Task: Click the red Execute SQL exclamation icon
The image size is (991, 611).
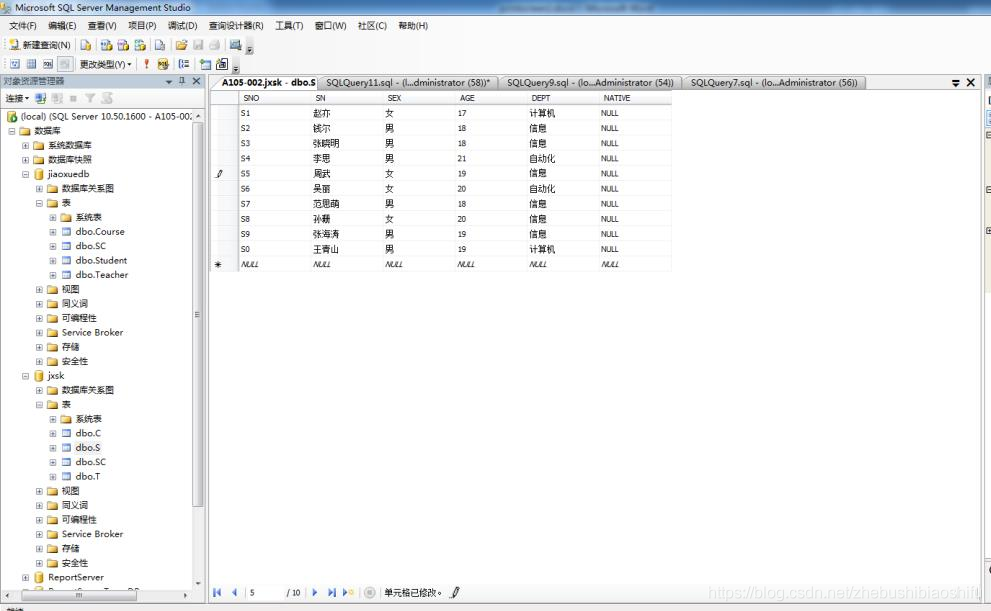Action: (x=146, y=64)
